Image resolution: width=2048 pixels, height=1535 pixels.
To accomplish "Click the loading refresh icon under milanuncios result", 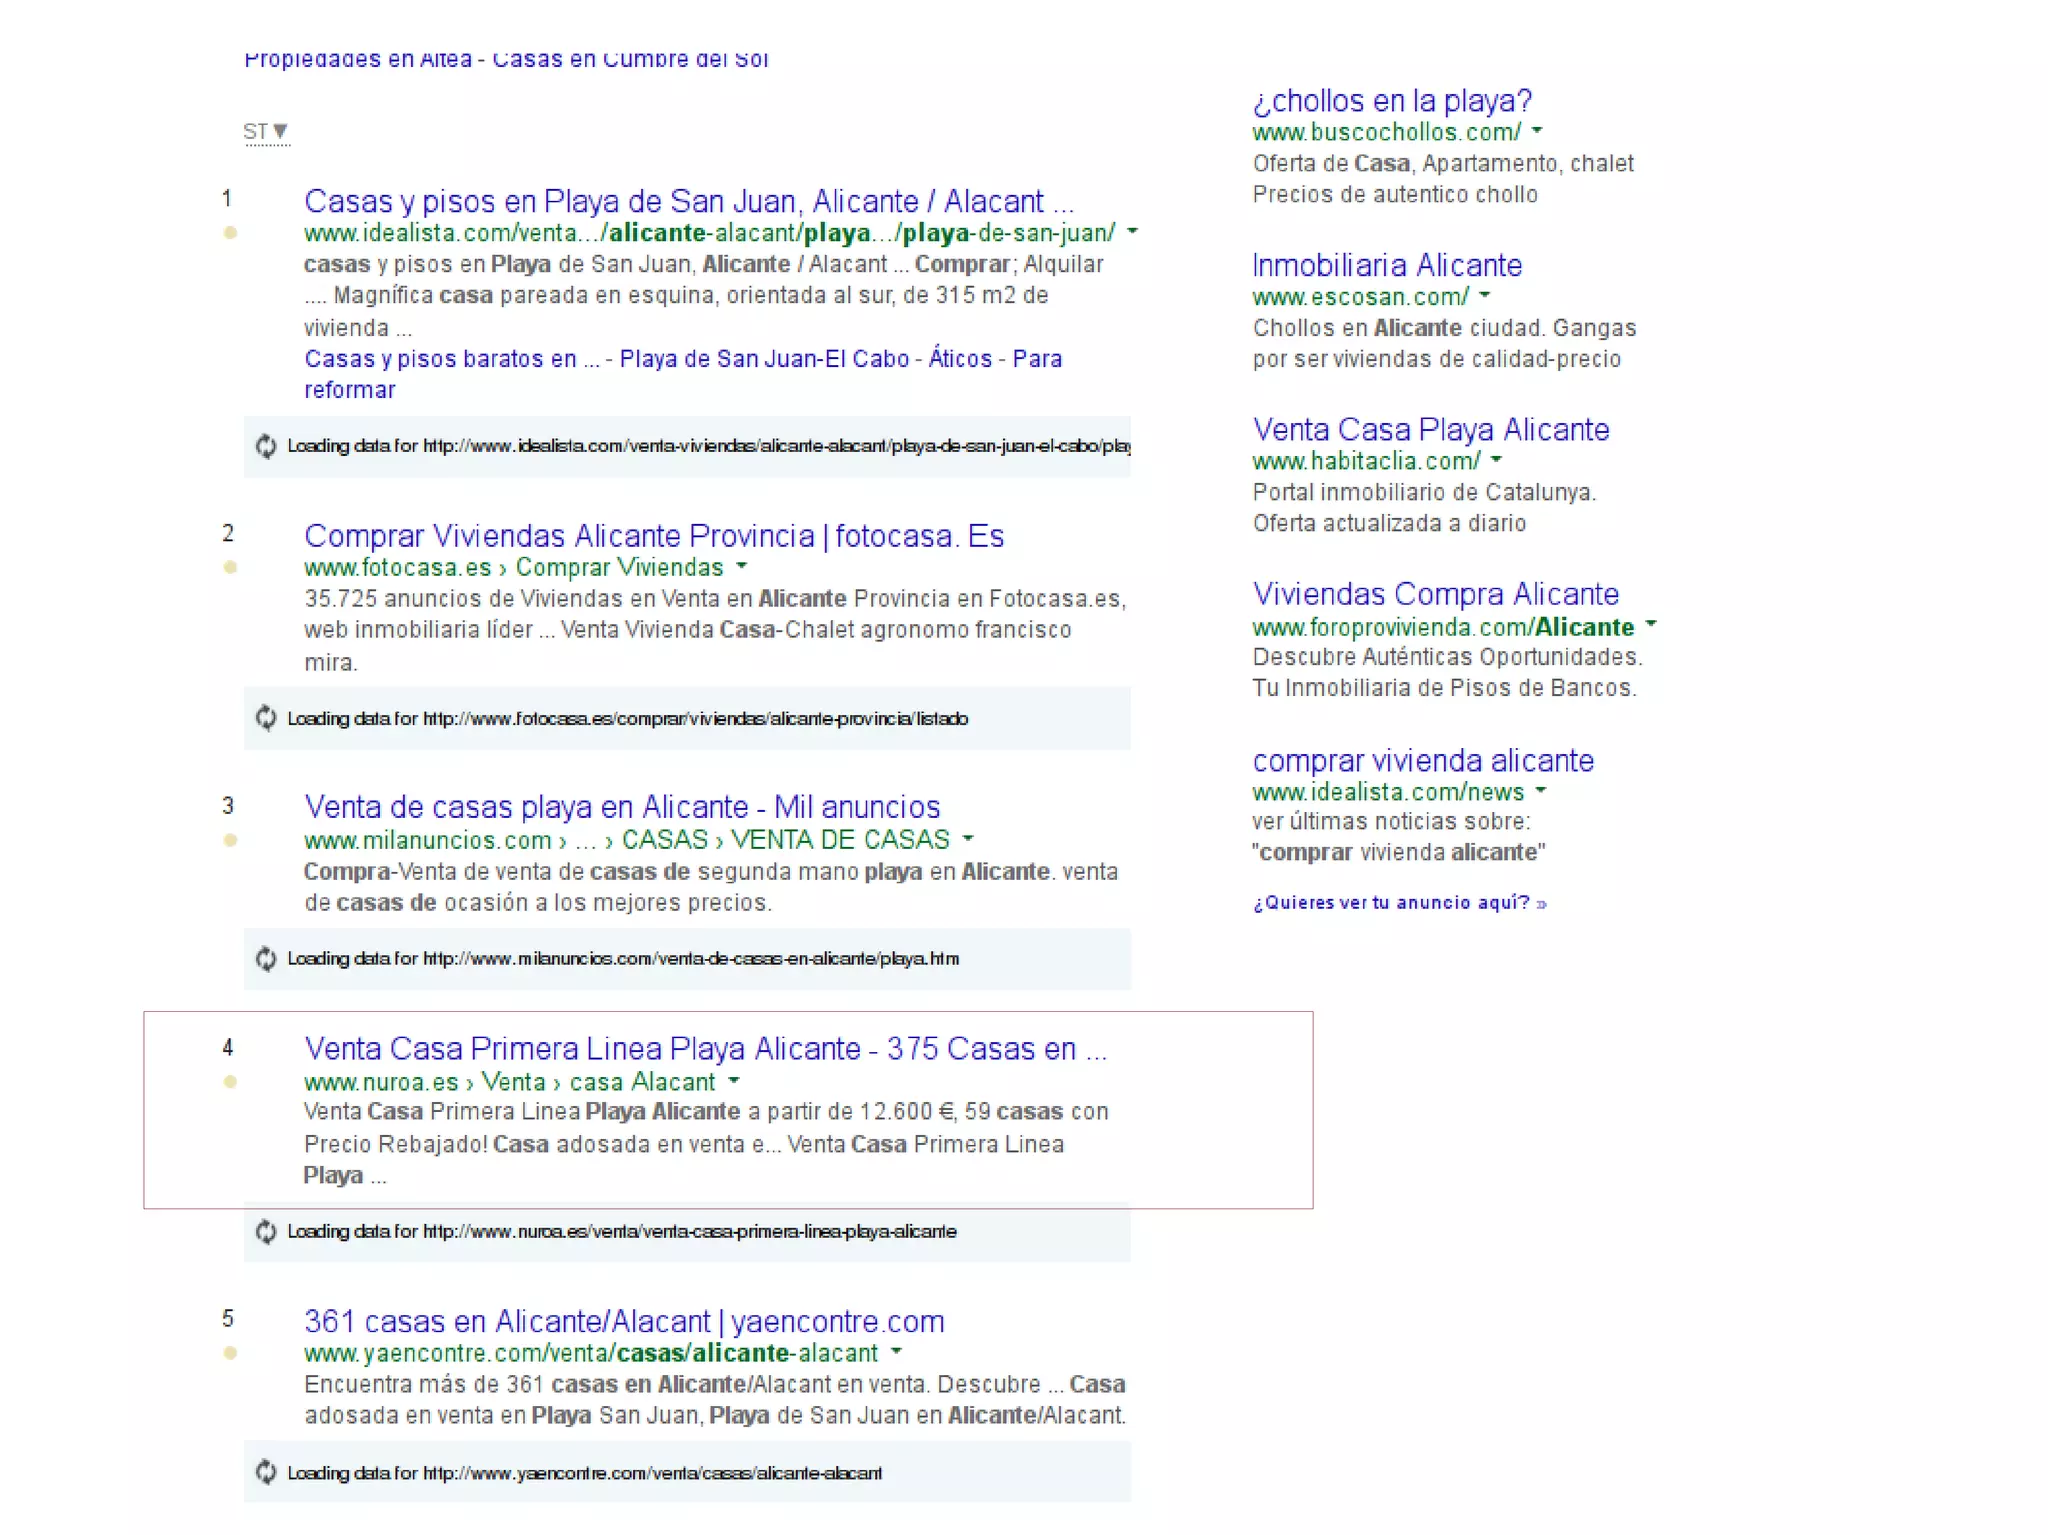I will click(x=266, y=959).
